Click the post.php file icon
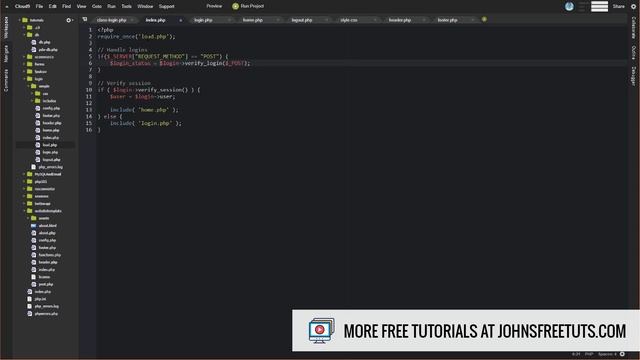 pos(34,284)
